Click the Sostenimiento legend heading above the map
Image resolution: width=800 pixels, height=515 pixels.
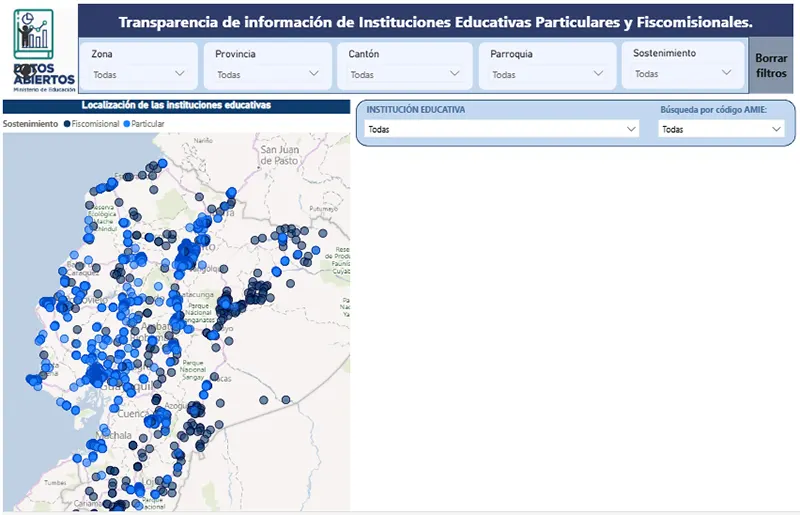[x=31, y=124]
